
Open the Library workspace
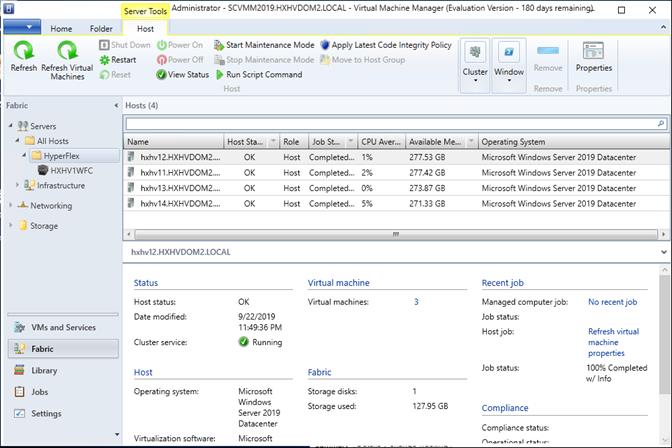pyautogui.click(x=63, y=370)
